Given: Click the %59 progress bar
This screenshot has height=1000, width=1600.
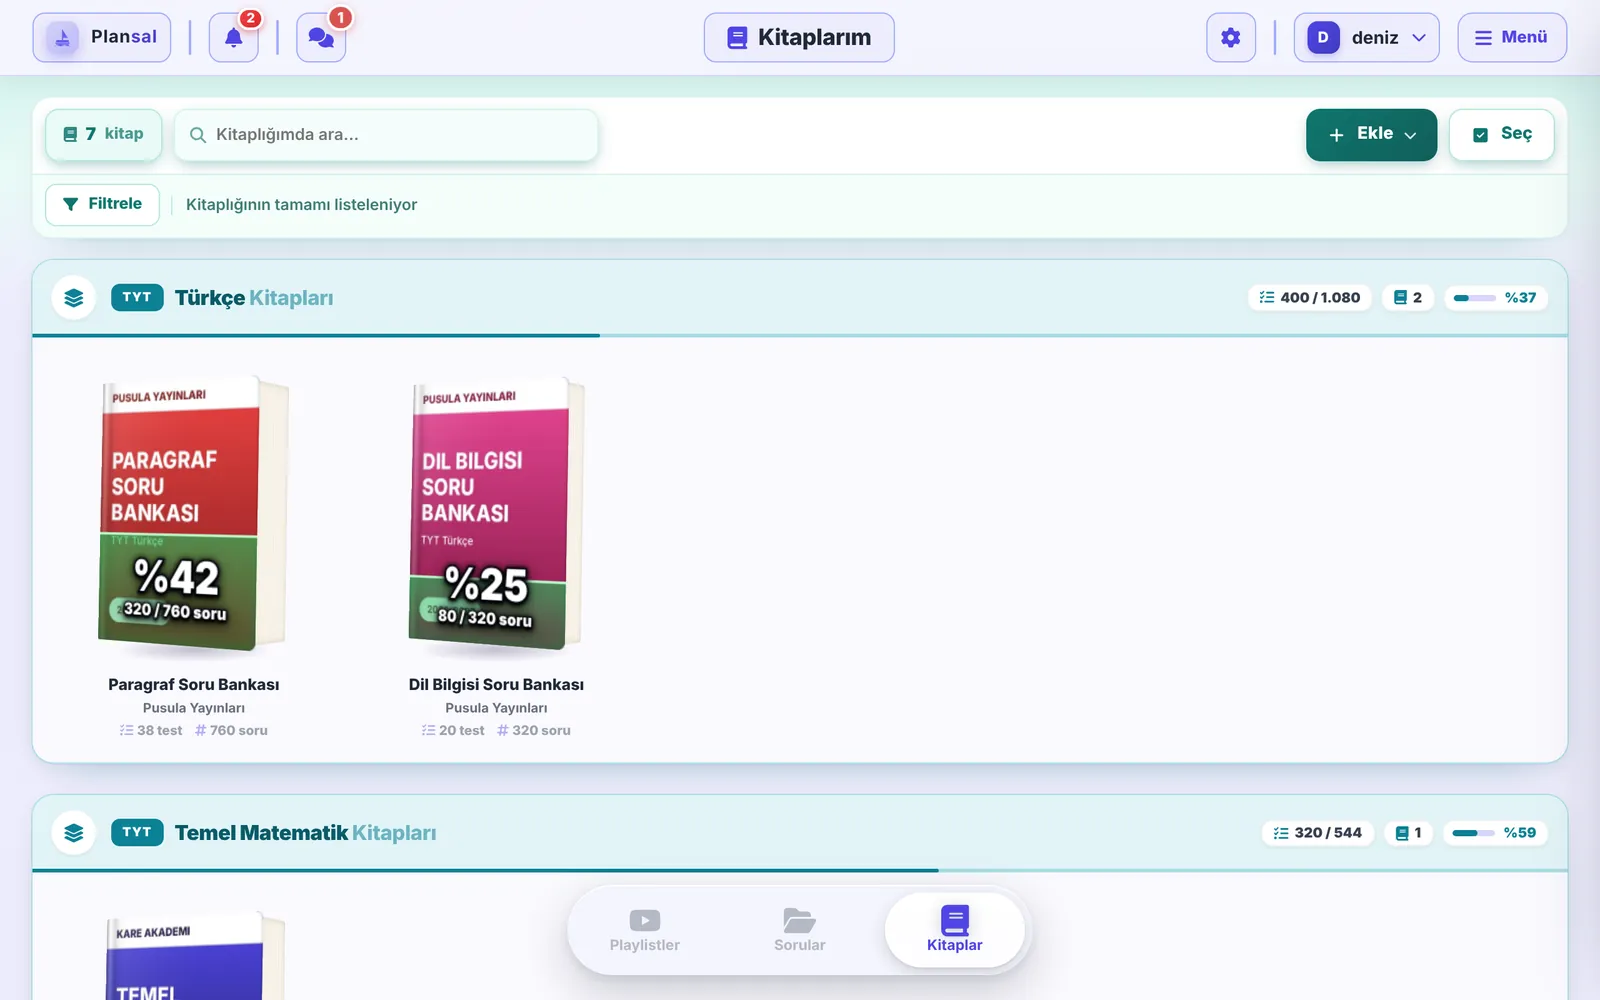Looking at the screenshot, I should pyautogui.click(x=1495, y=833).
